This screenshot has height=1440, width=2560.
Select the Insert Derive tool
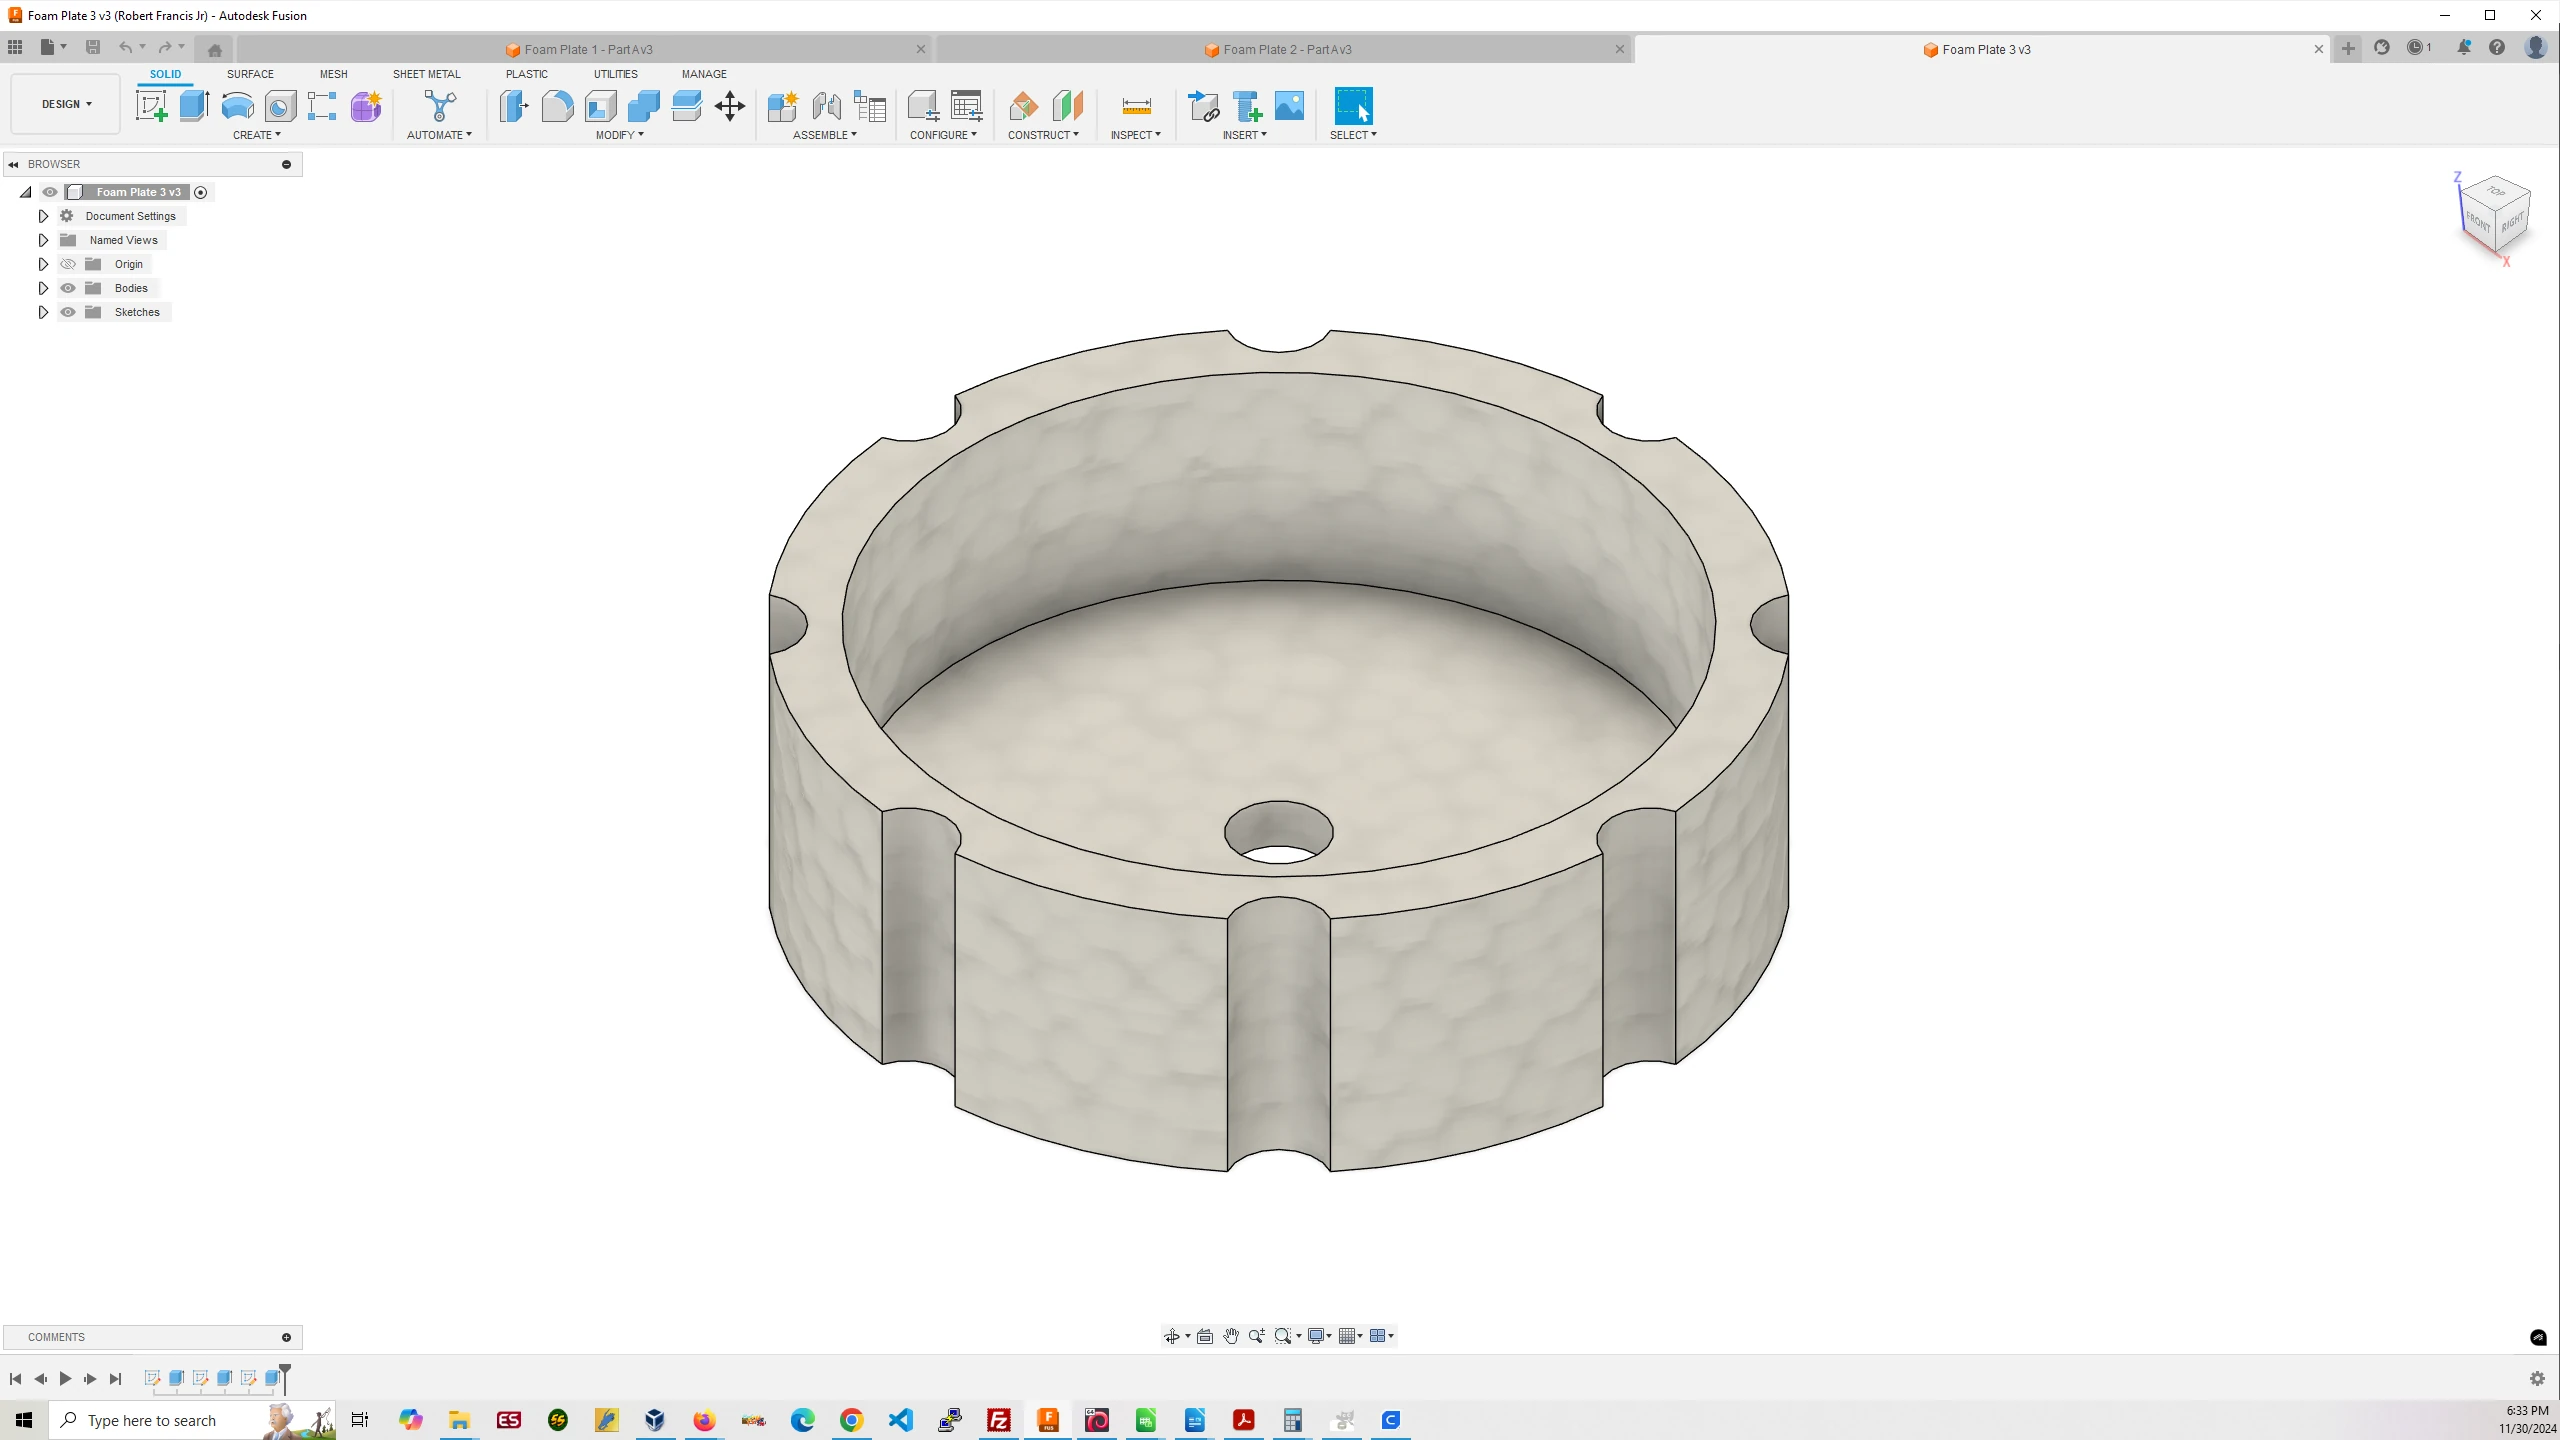pos(1203,106)
